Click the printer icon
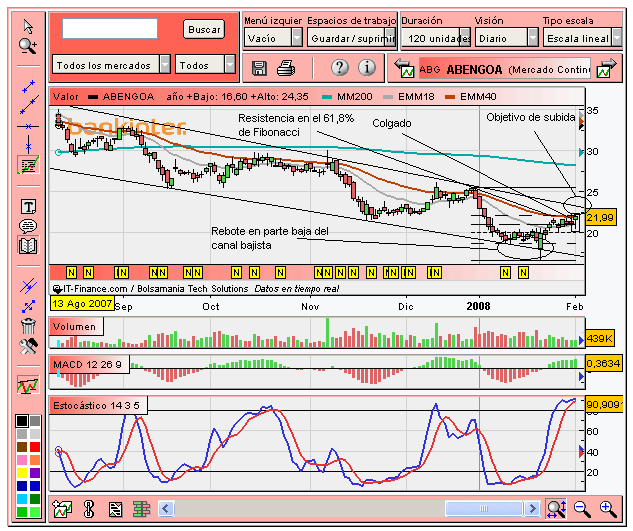Screen dimensions: 633x531 click(286, 68)
